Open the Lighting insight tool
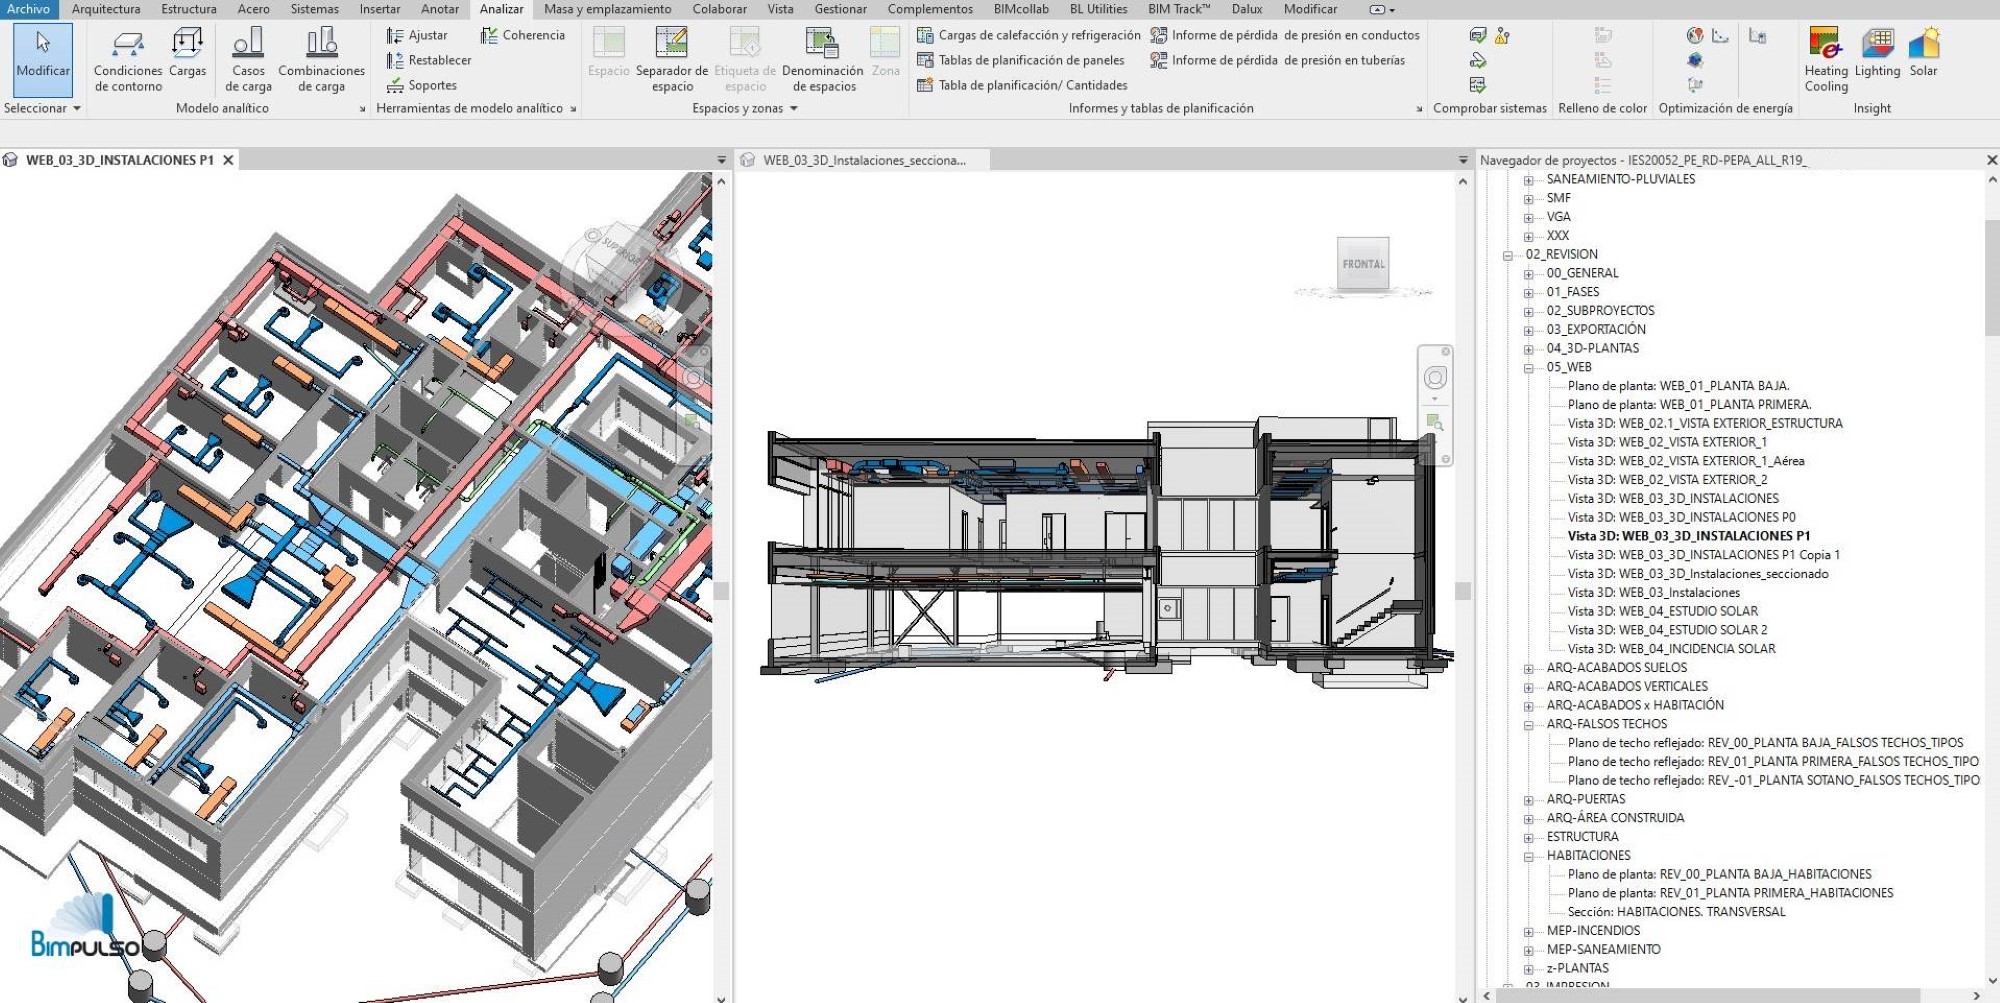 pyautogui.click(x=1877, y=55)
